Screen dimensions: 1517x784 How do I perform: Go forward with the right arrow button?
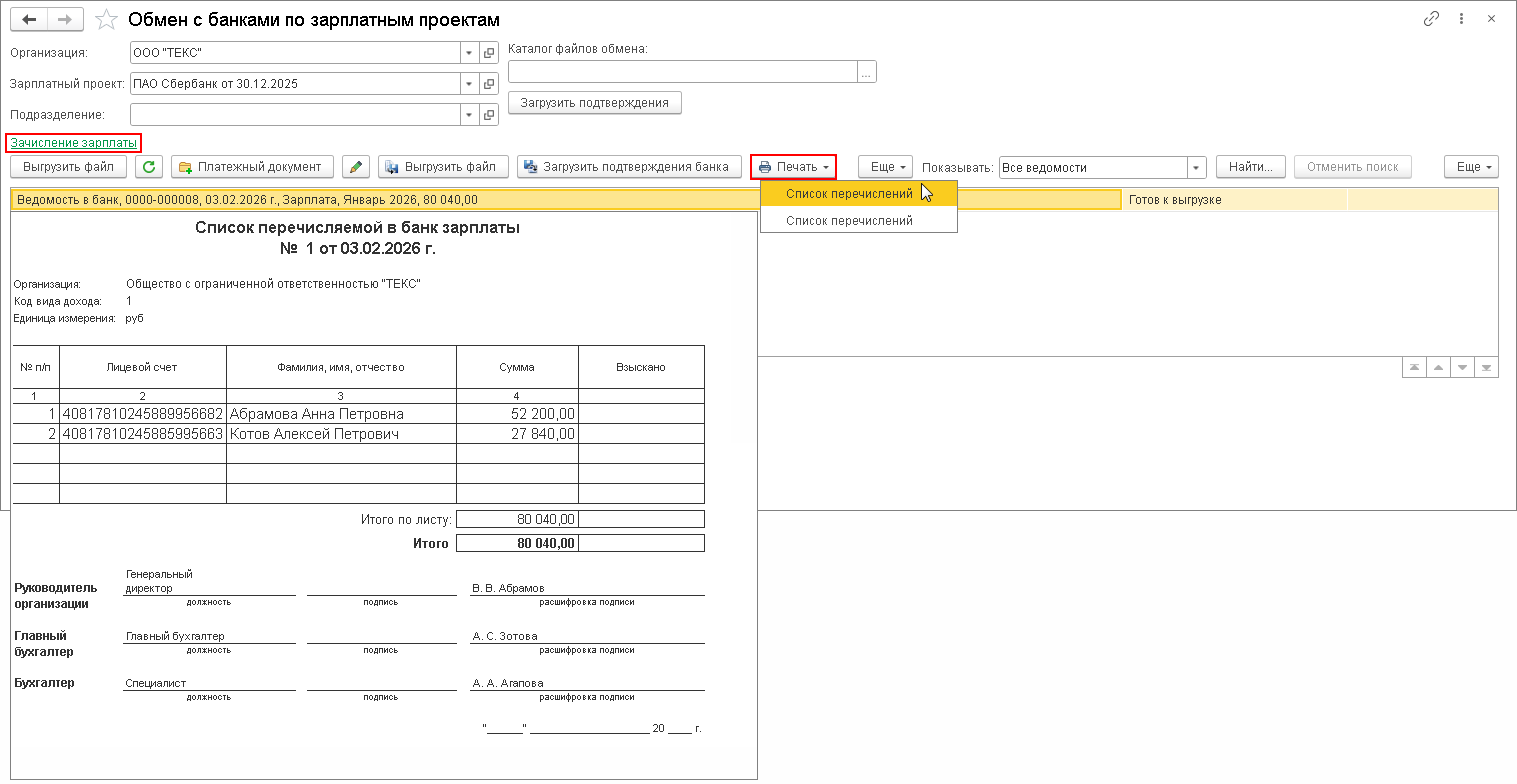(x=65, y=19)
